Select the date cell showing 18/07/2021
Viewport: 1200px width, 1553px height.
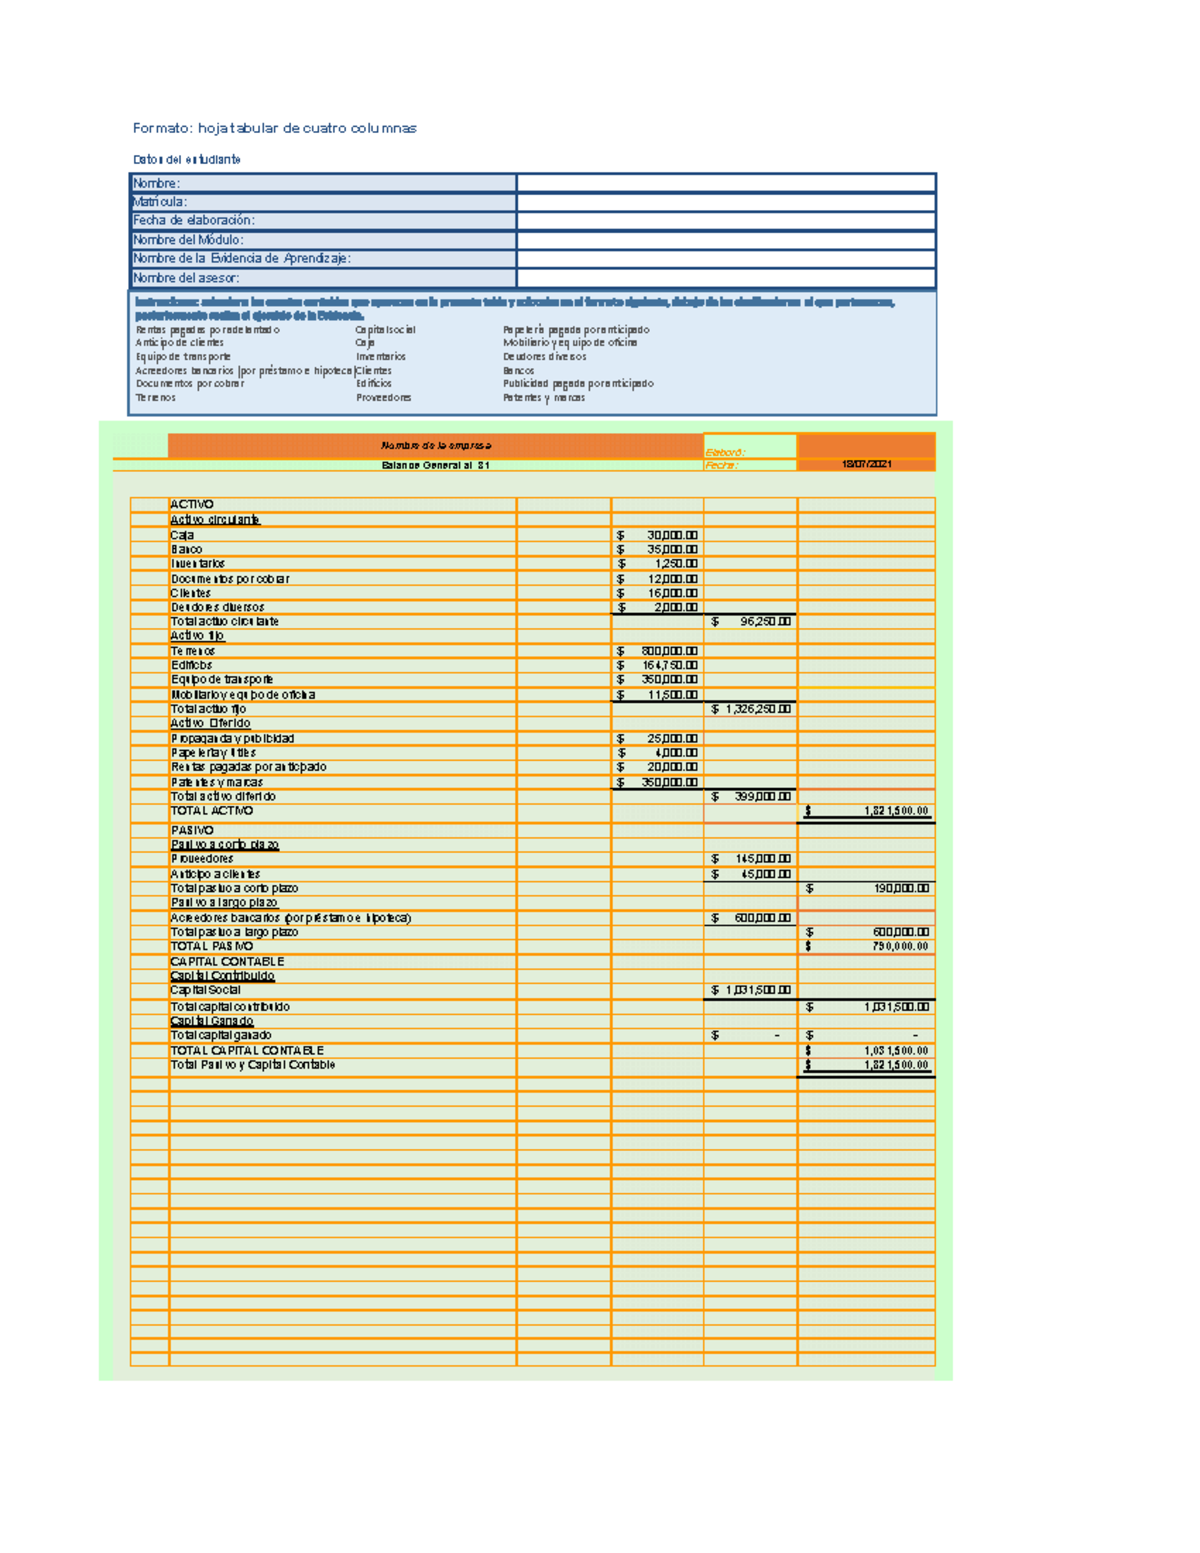(866, 465)
